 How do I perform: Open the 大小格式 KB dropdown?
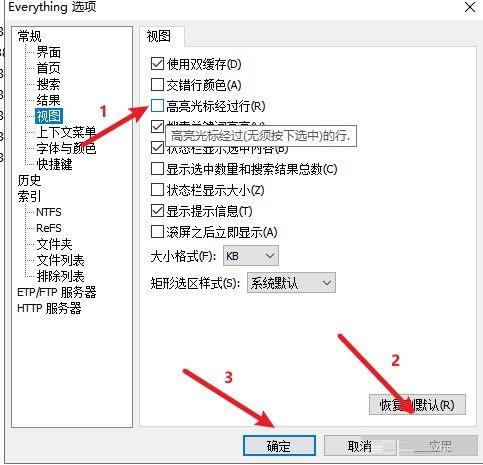click(251, 256)
